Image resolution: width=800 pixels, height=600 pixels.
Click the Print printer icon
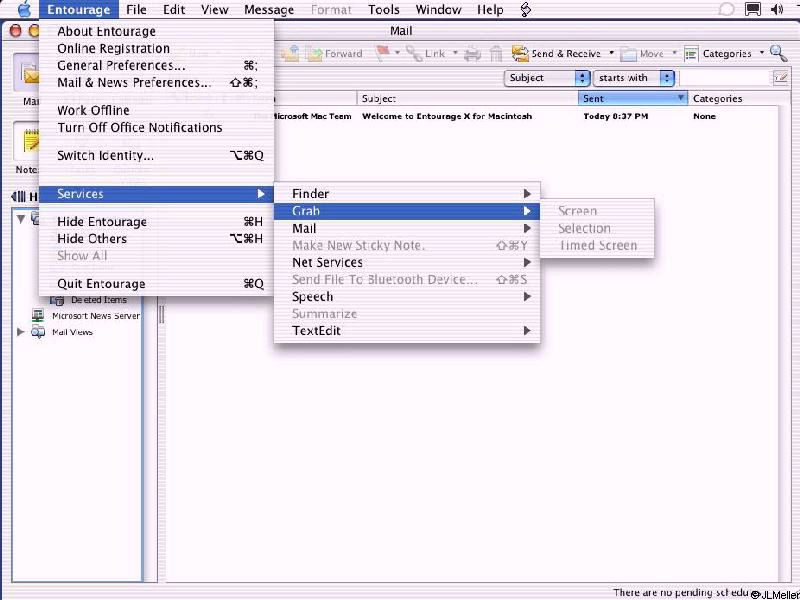(472, 54)
